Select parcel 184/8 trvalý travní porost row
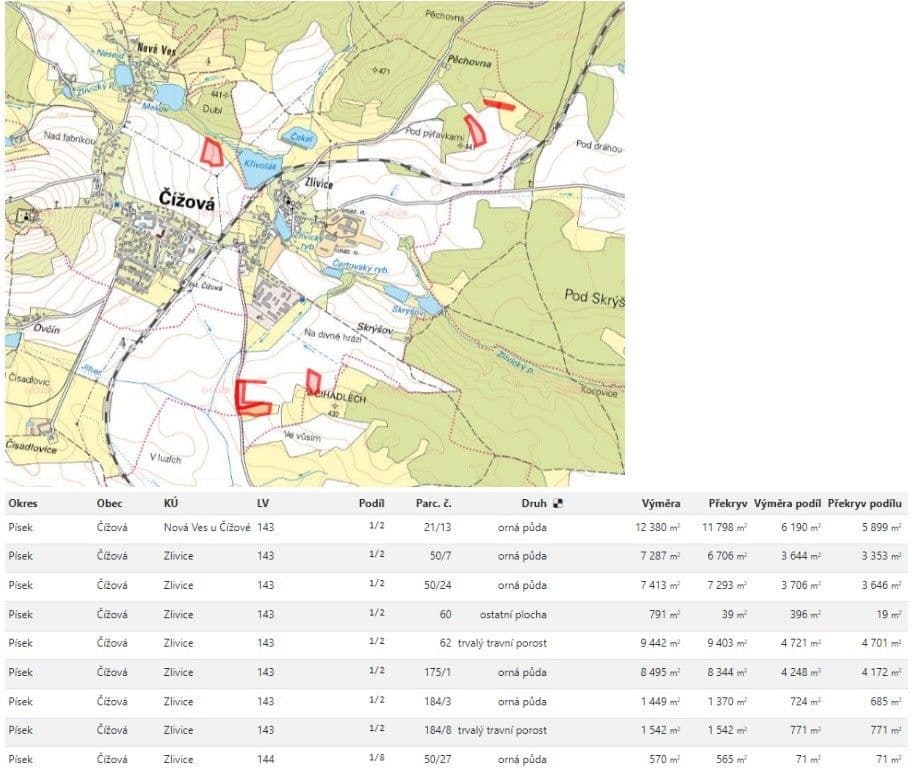Viewport: 922px width, 781px height. (x=456, y=730)
